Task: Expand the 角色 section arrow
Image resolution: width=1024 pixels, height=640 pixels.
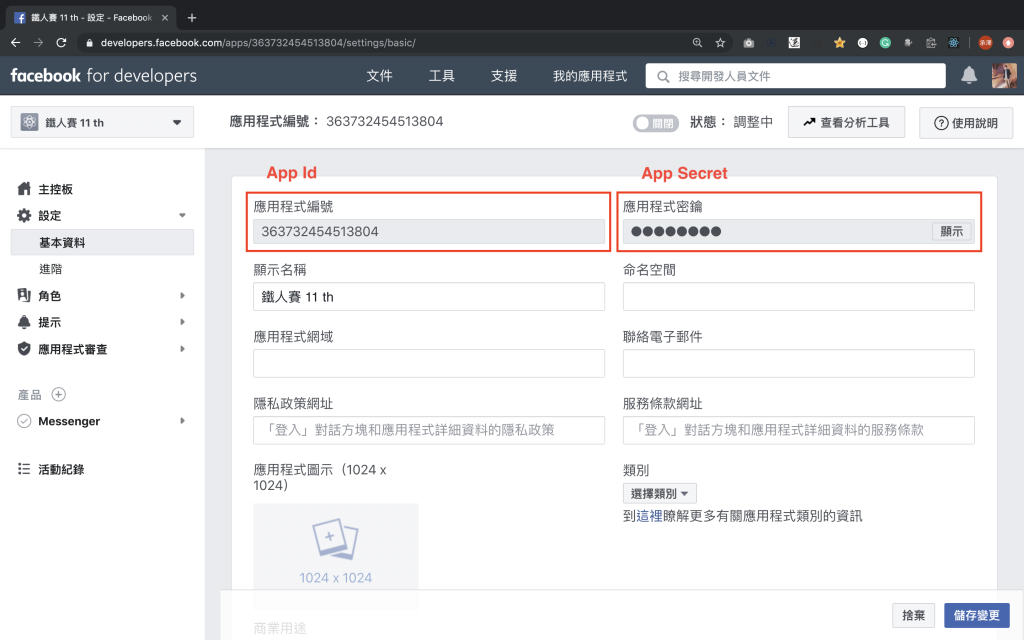Action: click(x=182, y=295)
